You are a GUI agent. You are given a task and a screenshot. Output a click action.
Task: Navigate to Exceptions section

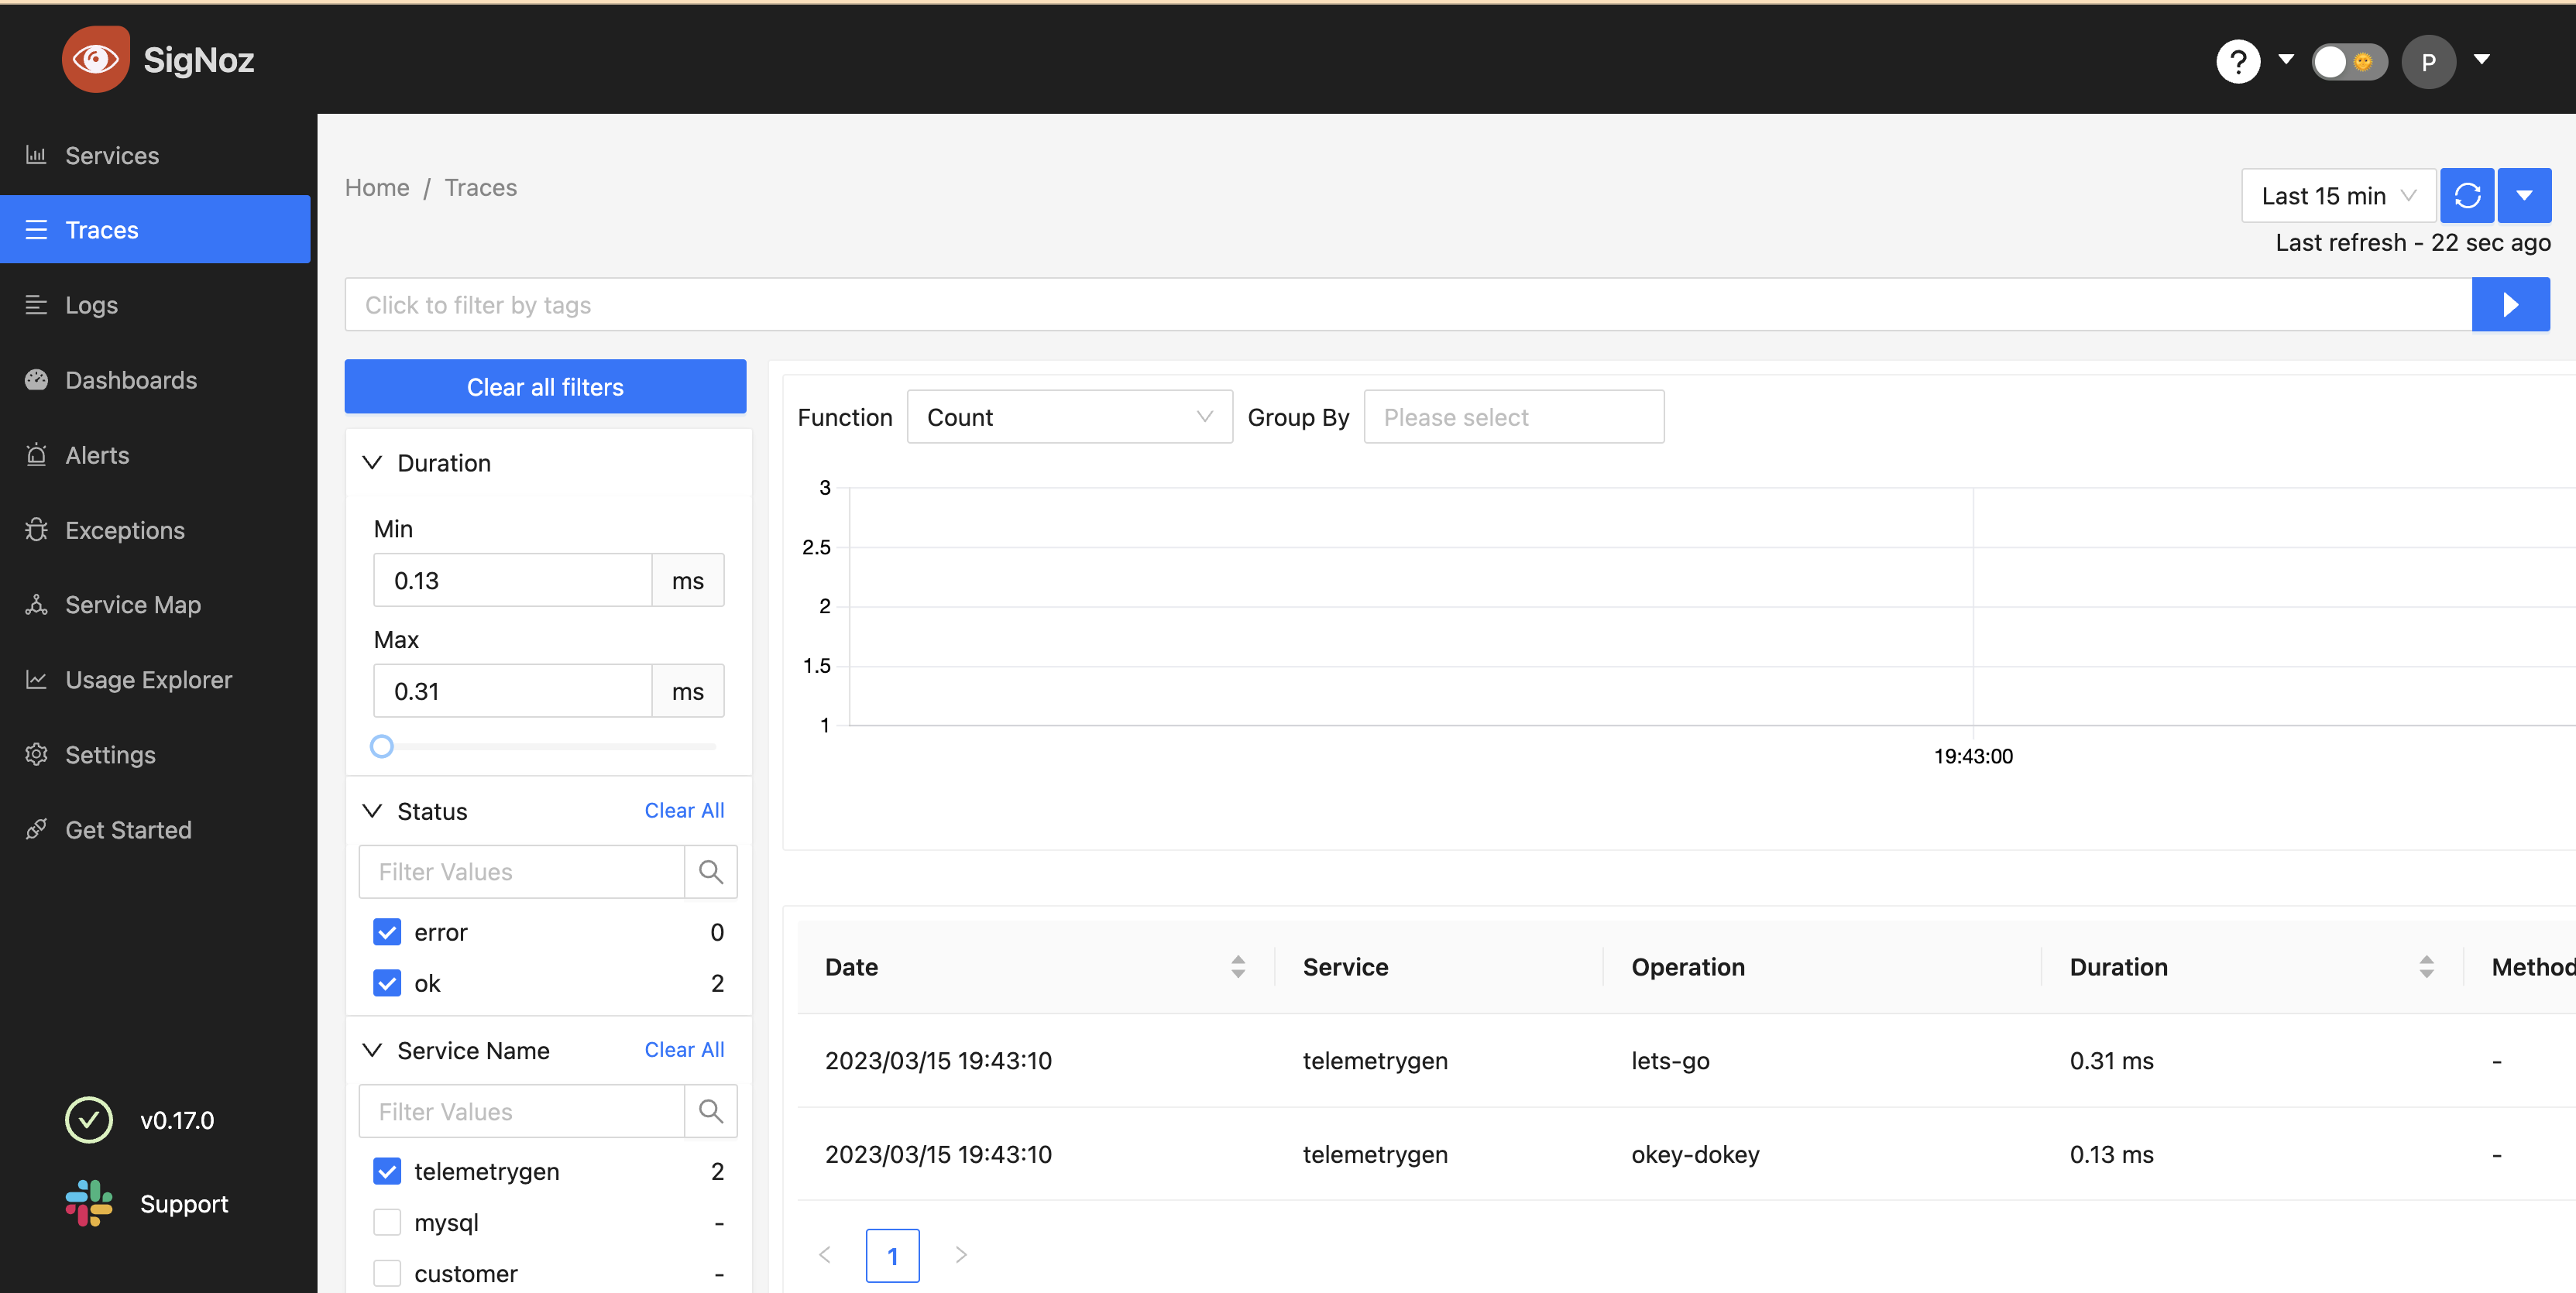124,530
